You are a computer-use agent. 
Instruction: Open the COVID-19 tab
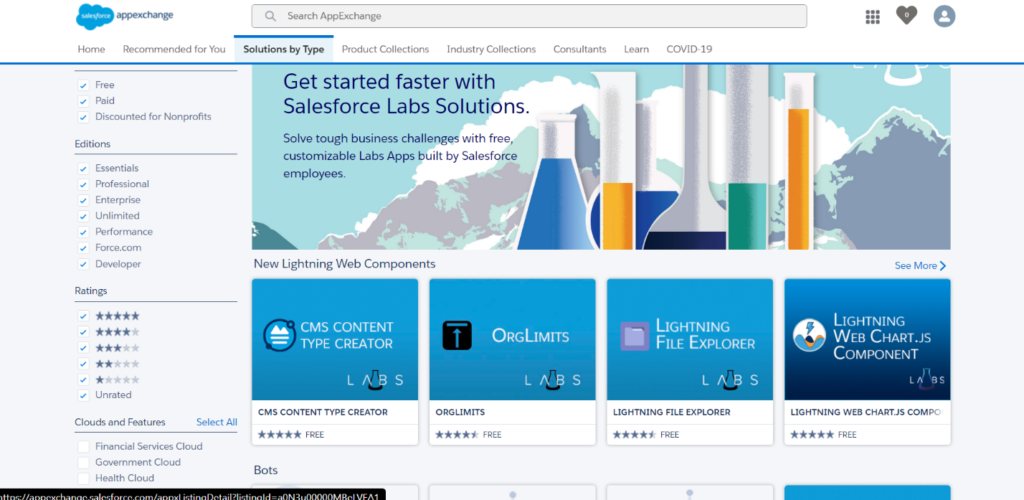tap(689, 49)
